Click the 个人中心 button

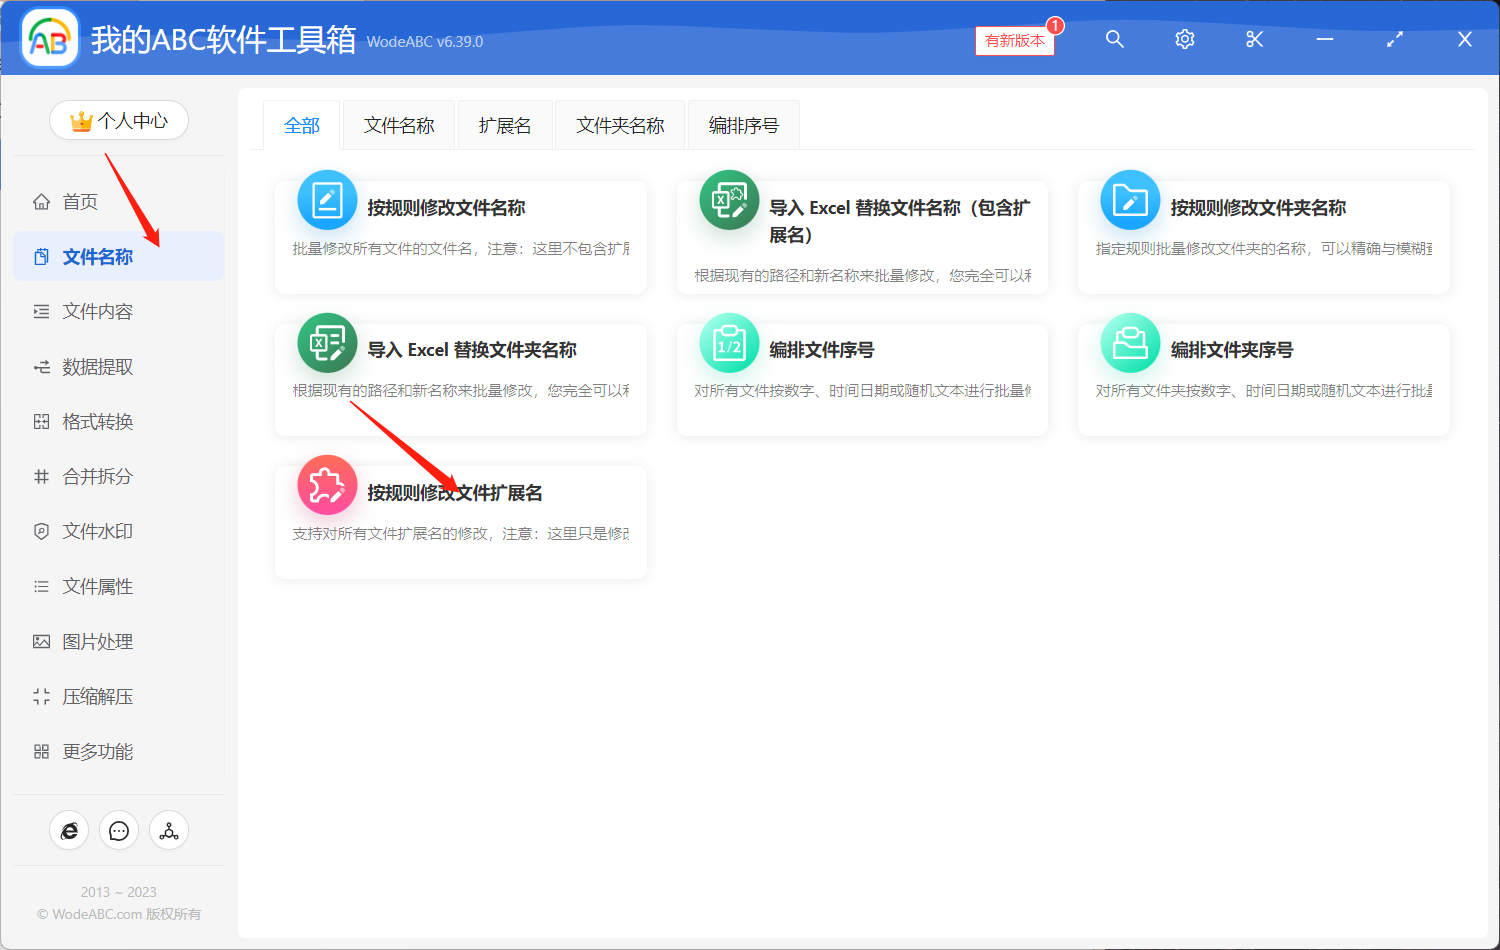click(x=119, y=120)
